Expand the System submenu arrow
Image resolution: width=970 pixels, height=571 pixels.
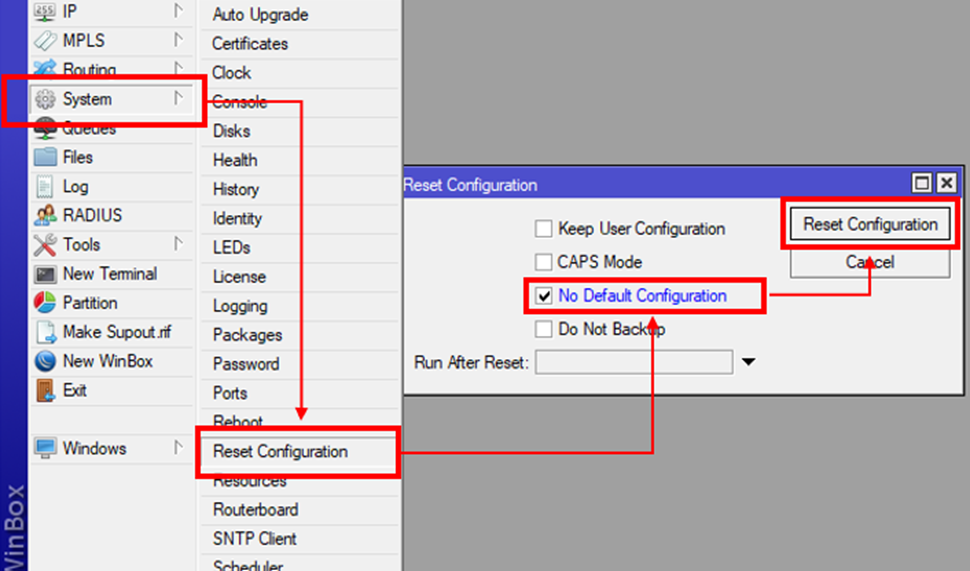[178, 98]
